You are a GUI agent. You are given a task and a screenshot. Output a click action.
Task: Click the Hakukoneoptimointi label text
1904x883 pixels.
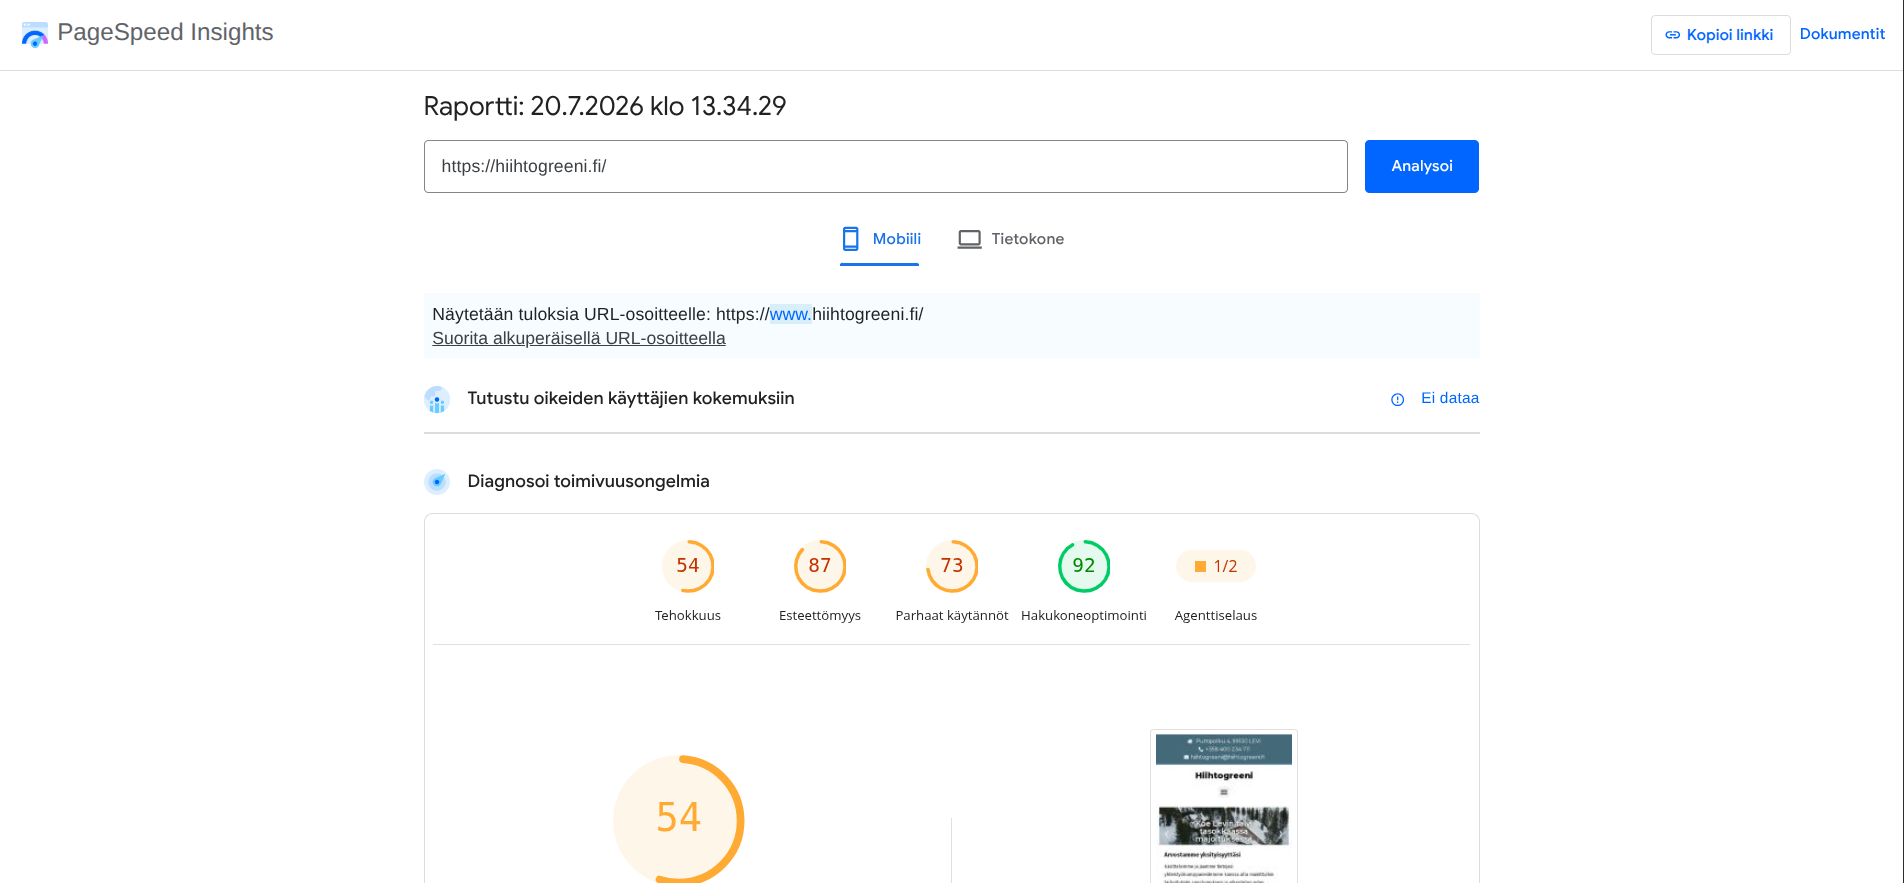pyautogui.click(x=1084, y=615)
